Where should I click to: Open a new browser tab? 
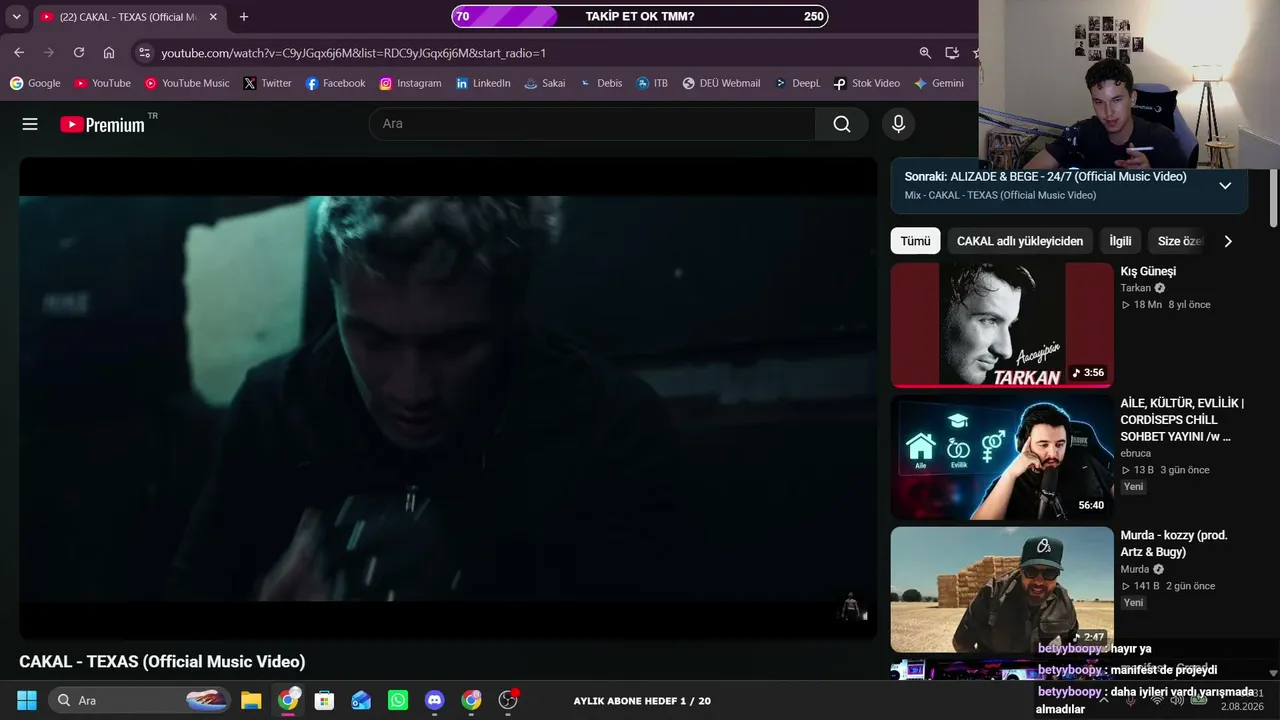pos(244,17)
